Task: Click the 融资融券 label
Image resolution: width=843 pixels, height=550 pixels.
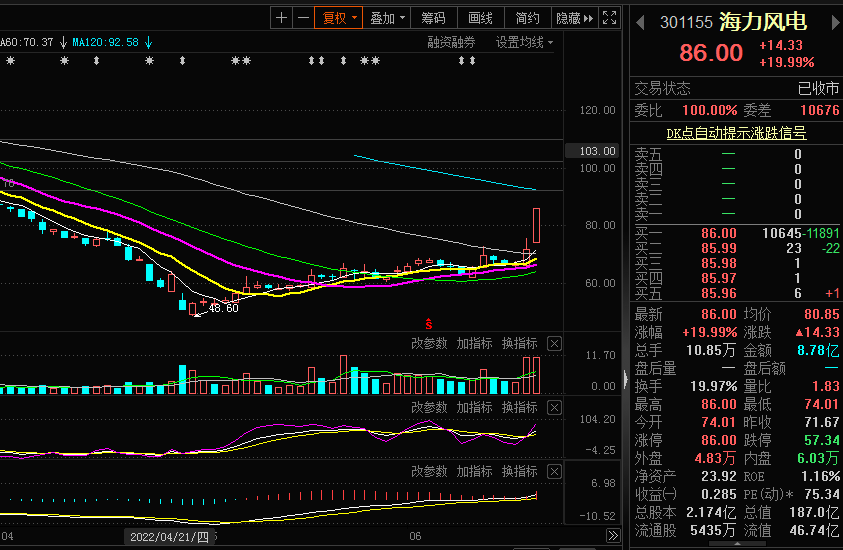Action: [x=451, y=42]
